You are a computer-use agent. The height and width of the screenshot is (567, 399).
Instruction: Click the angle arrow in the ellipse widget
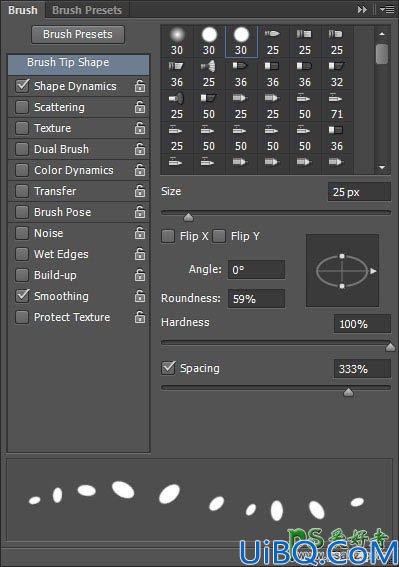[x=373, y=271]
